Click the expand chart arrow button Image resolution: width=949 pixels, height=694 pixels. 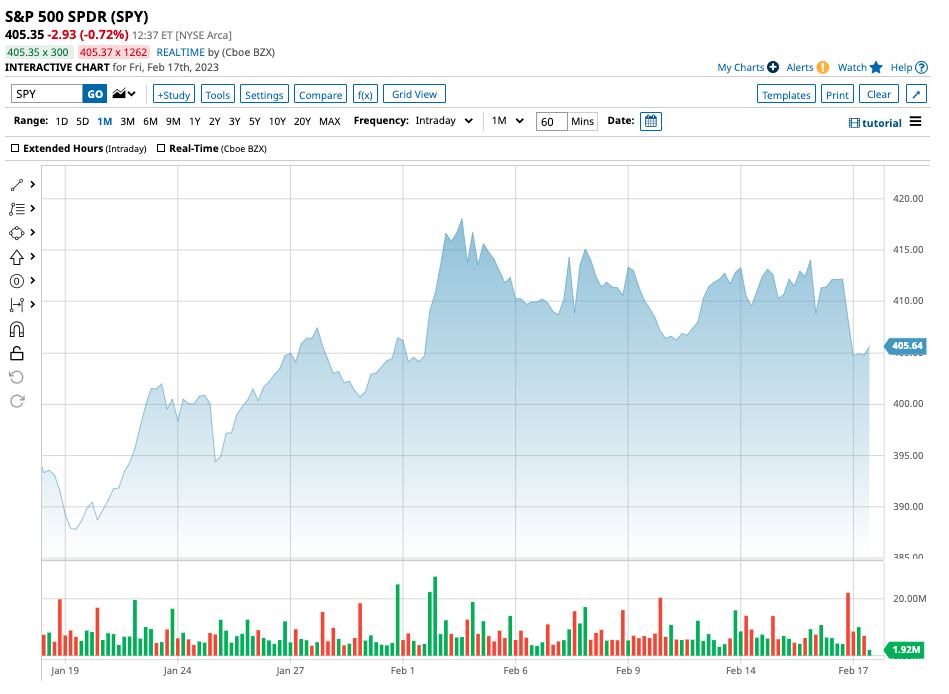click(916, 94)
